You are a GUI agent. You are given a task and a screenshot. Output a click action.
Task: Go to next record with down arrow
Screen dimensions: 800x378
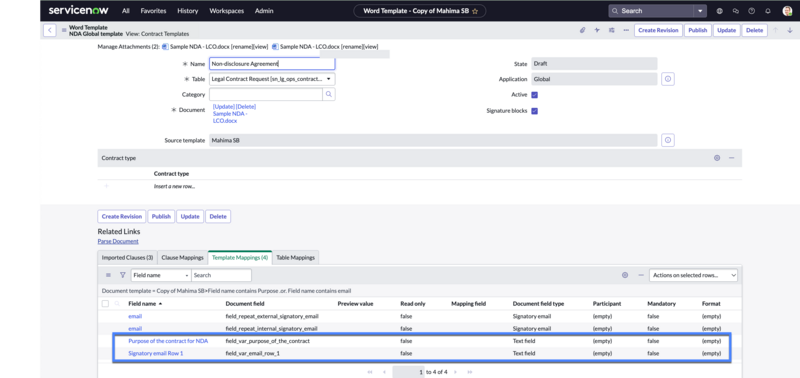[790, 30]
